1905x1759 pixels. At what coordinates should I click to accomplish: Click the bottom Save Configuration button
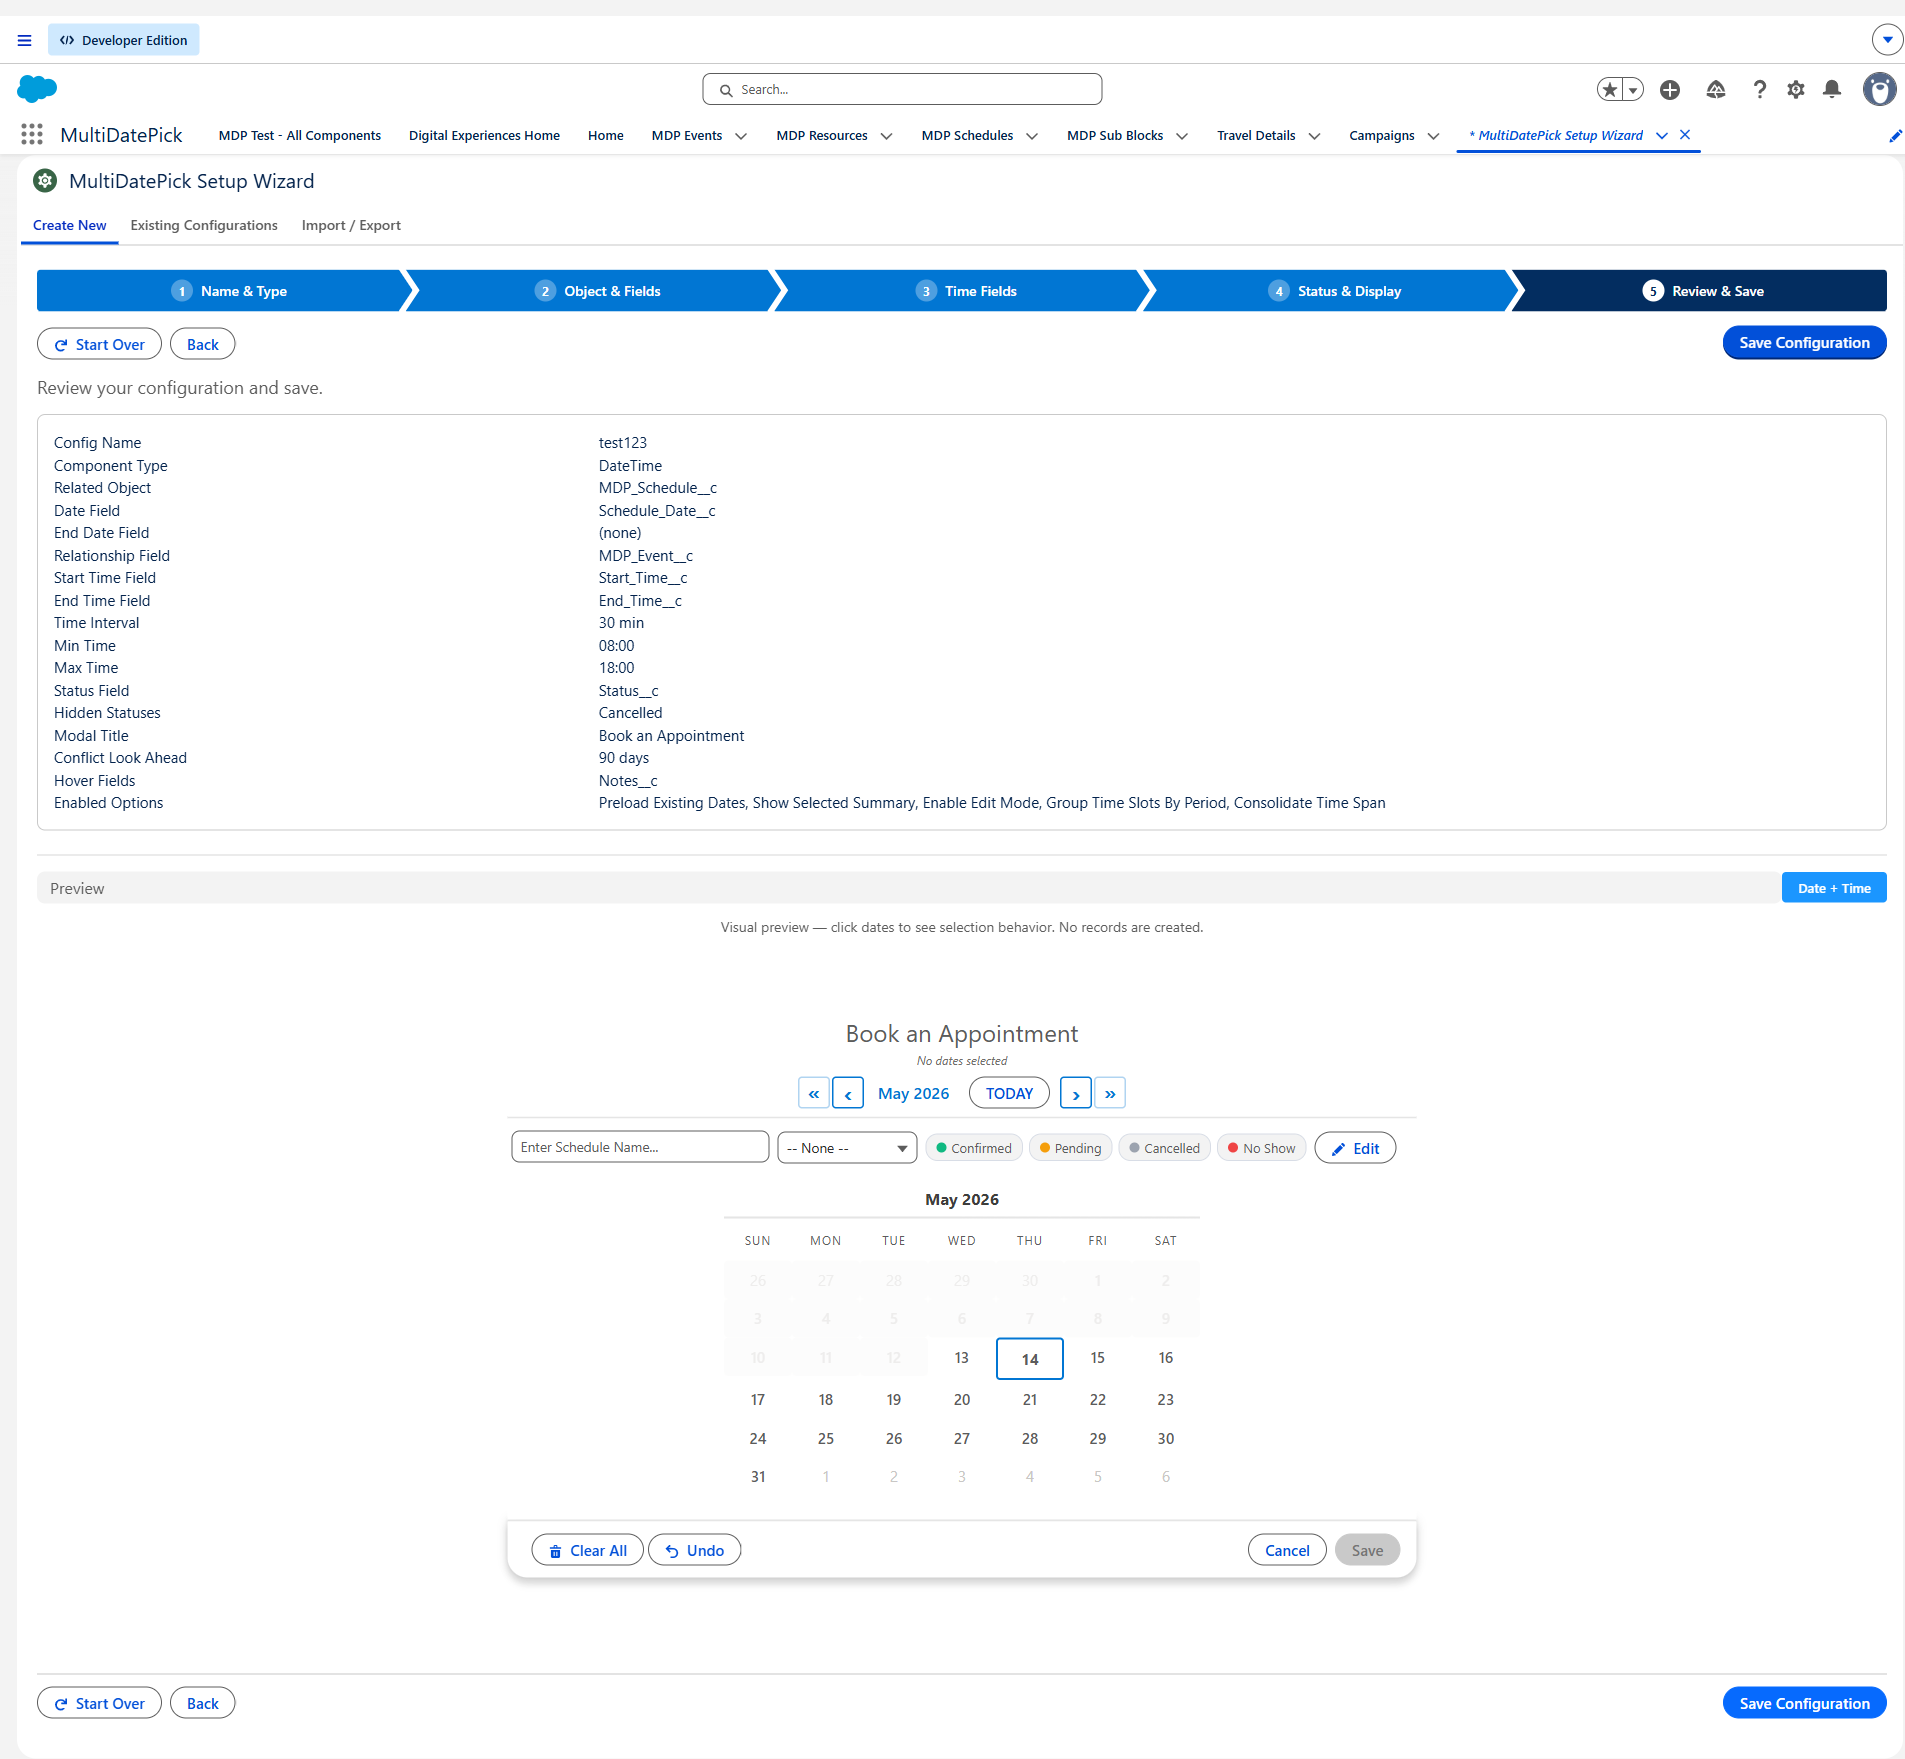point(1804,1703)
